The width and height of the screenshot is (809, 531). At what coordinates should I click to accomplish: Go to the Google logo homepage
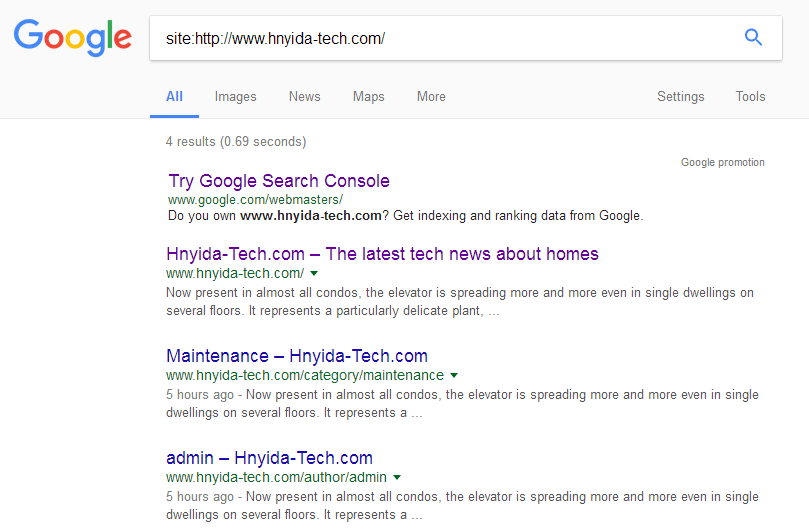(x=73, y=38)
